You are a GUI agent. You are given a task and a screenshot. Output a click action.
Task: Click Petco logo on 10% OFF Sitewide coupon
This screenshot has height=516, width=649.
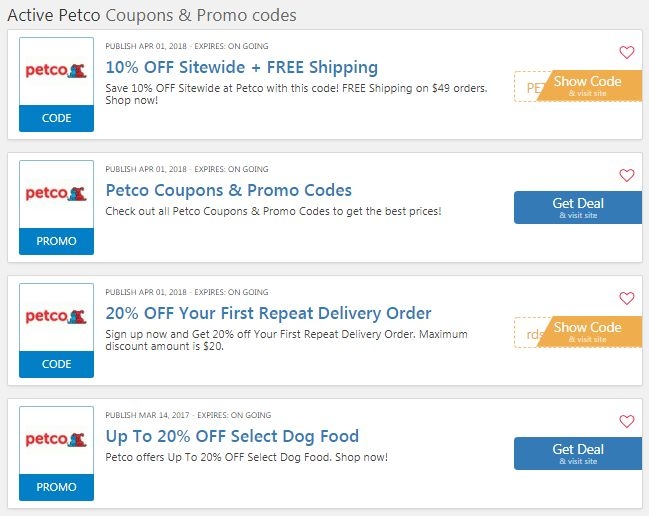(57, 72)
